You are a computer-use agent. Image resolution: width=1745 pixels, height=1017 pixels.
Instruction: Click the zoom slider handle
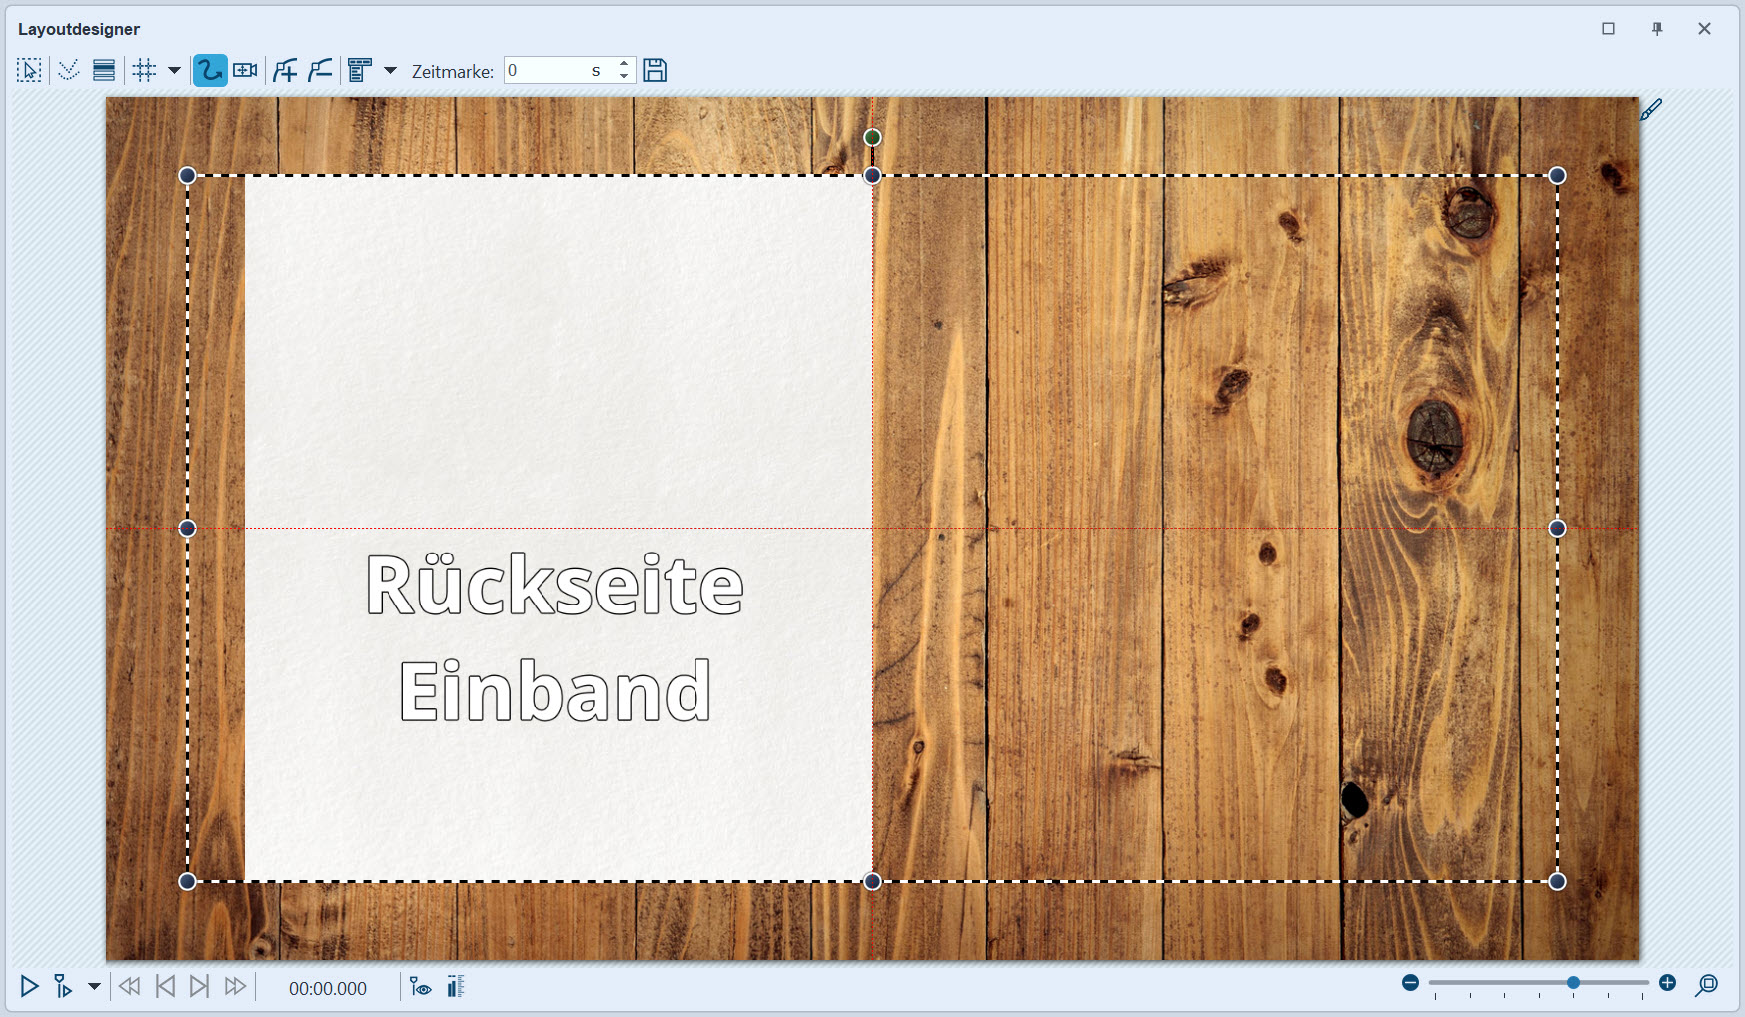click(1573, 983)
